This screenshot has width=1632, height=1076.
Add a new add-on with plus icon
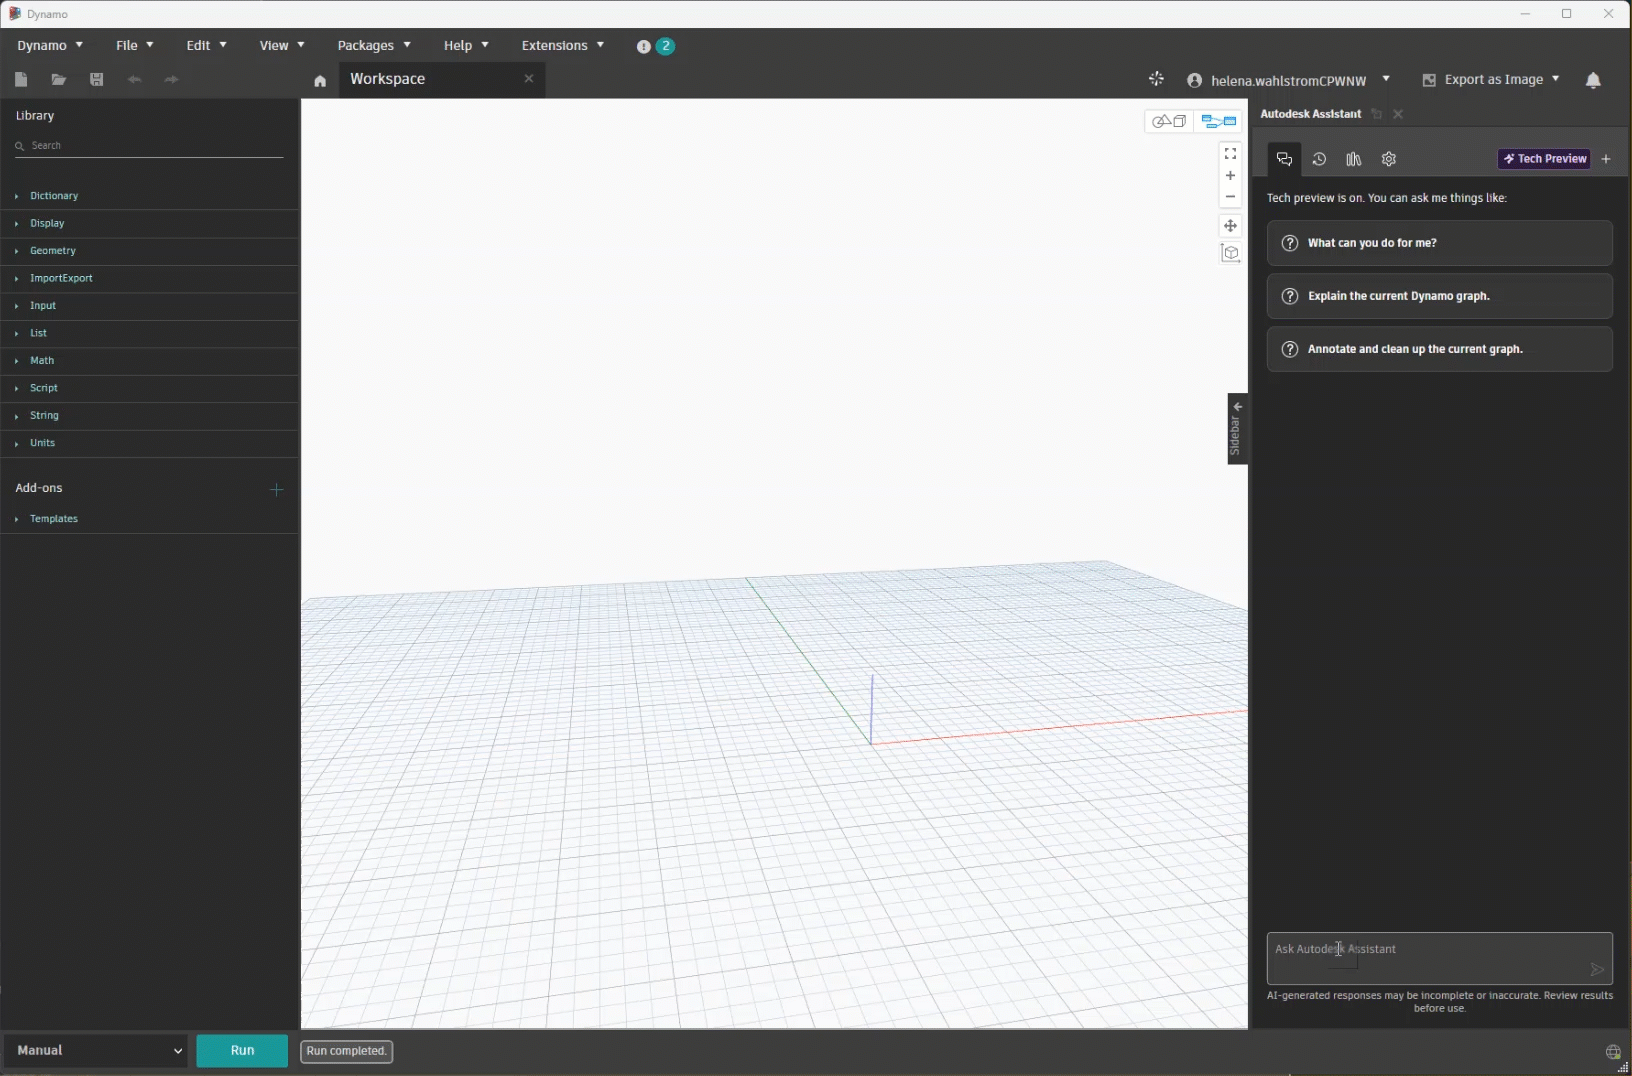277,489
